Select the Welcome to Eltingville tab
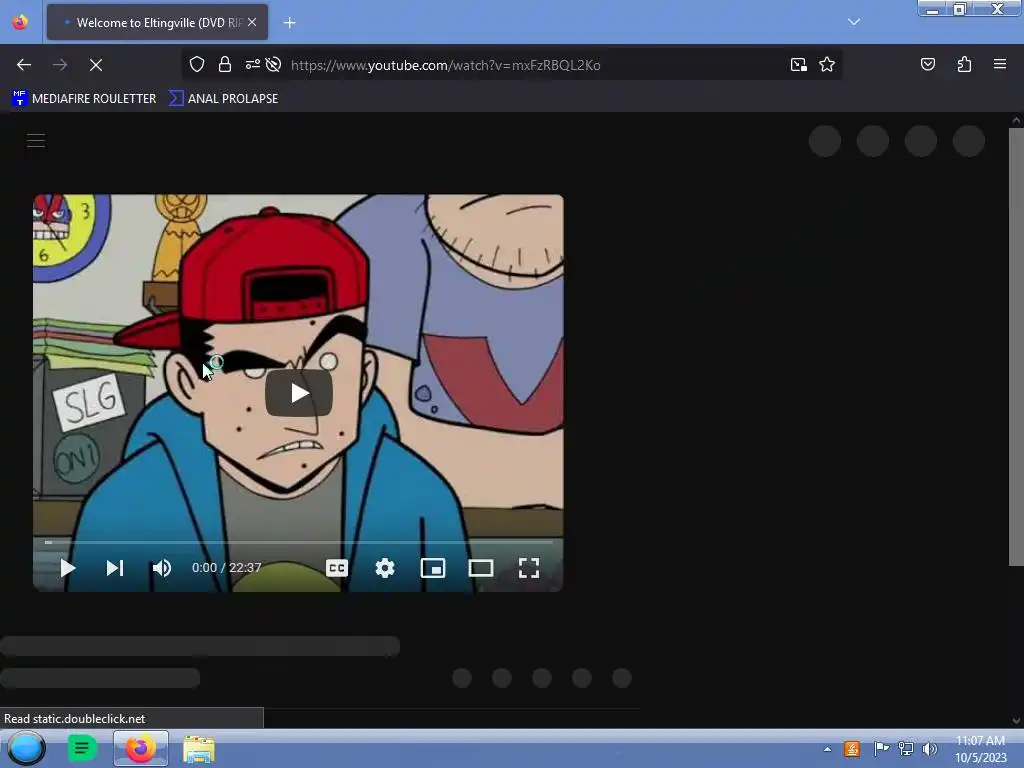Image resolution: width=1024 pixels, height=768 pixels. [x=157, y=22]
